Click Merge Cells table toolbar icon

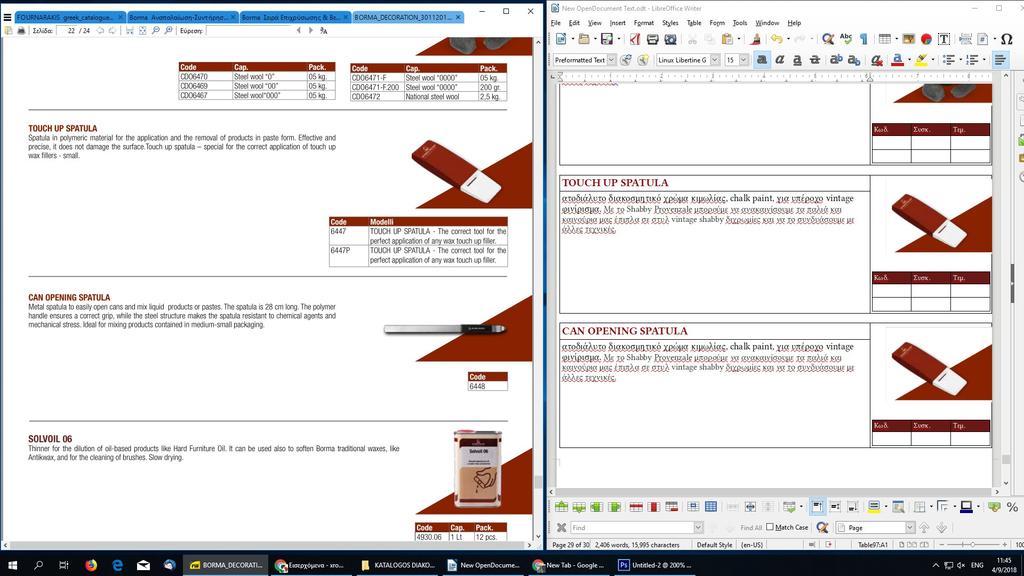[733, 507]
